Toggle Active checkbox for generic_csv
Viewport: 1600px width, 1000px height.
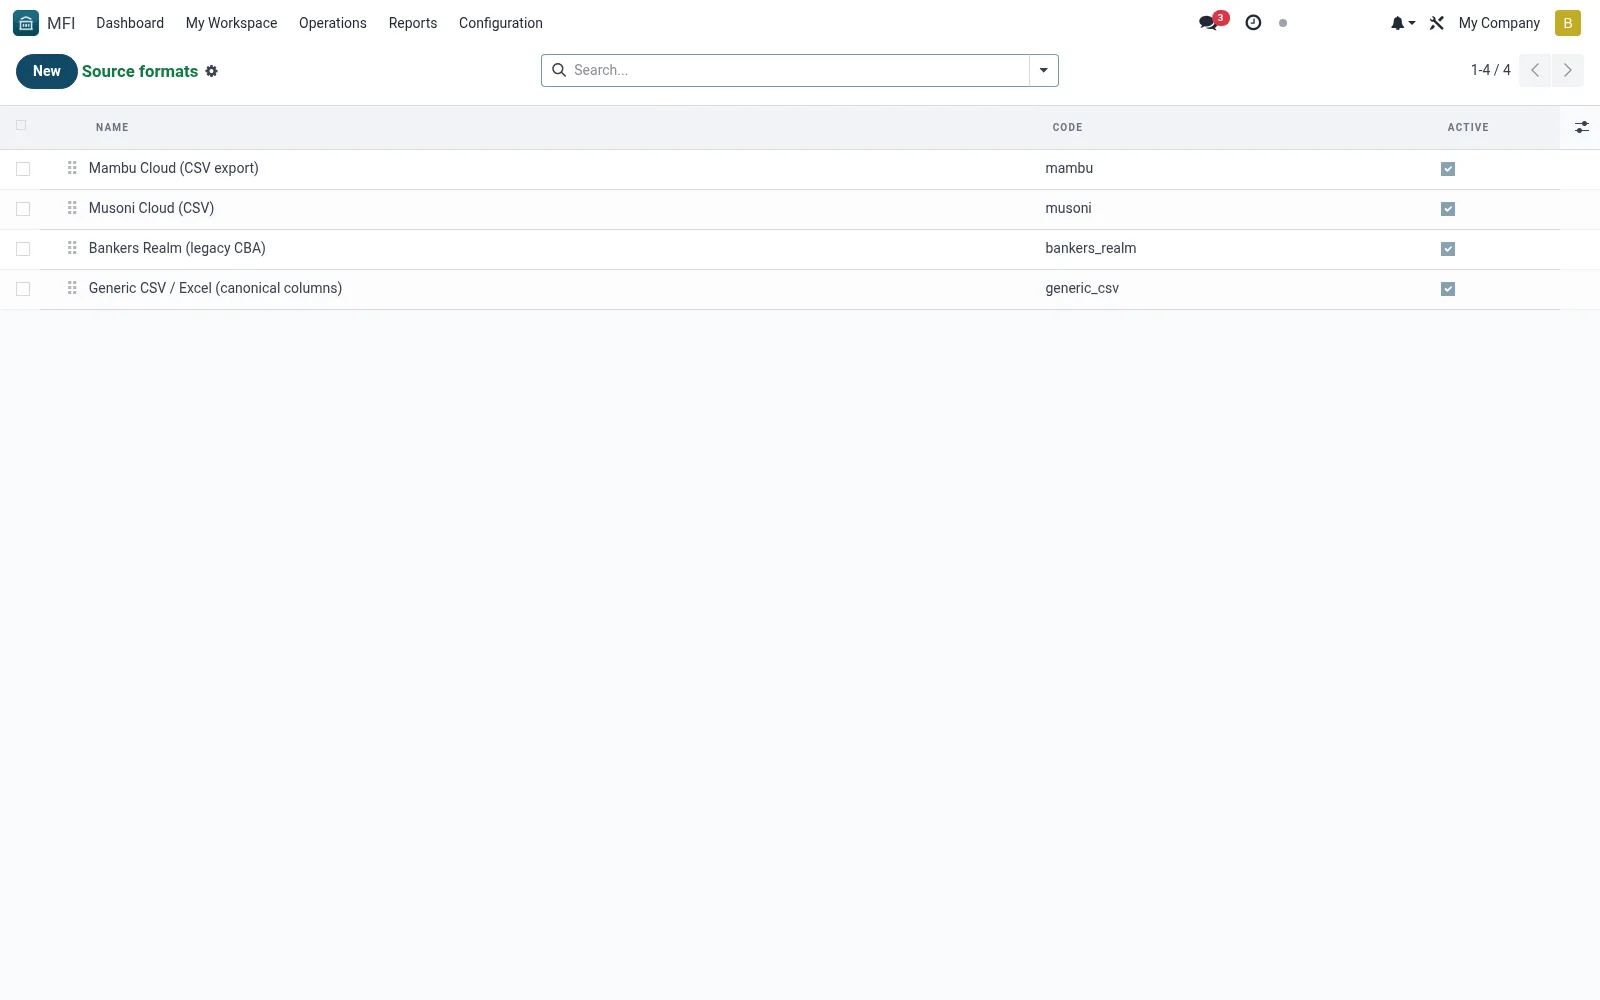tap(1448, 289)
